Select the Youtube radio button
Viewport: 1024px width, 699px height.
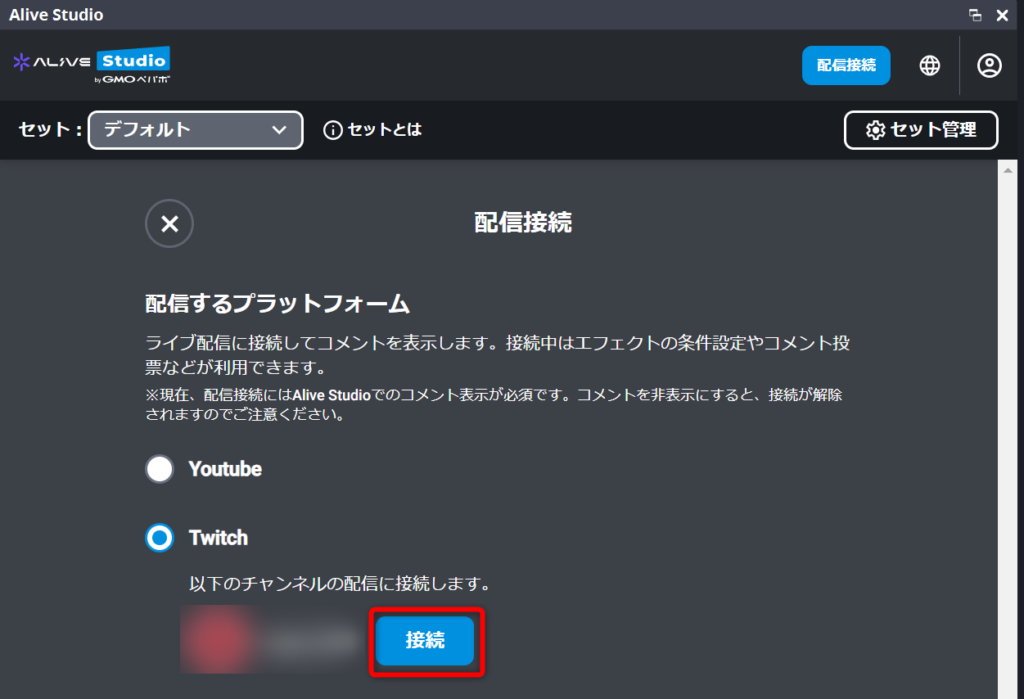pos(160,469)
